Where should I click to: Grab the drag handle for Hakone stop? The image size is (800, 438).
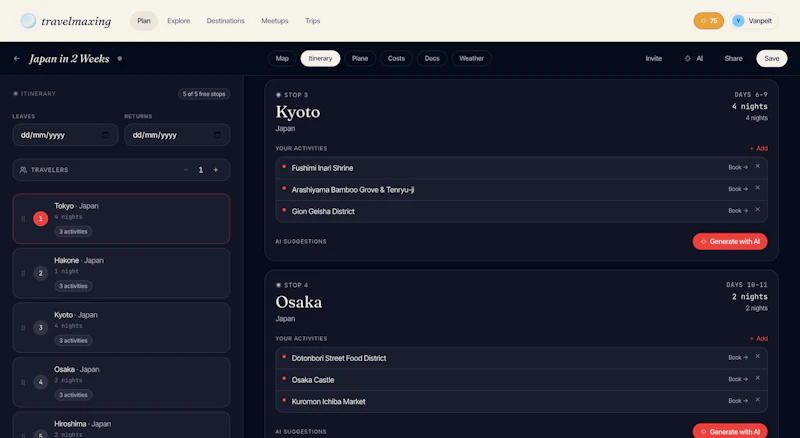(x=23, y=273)
